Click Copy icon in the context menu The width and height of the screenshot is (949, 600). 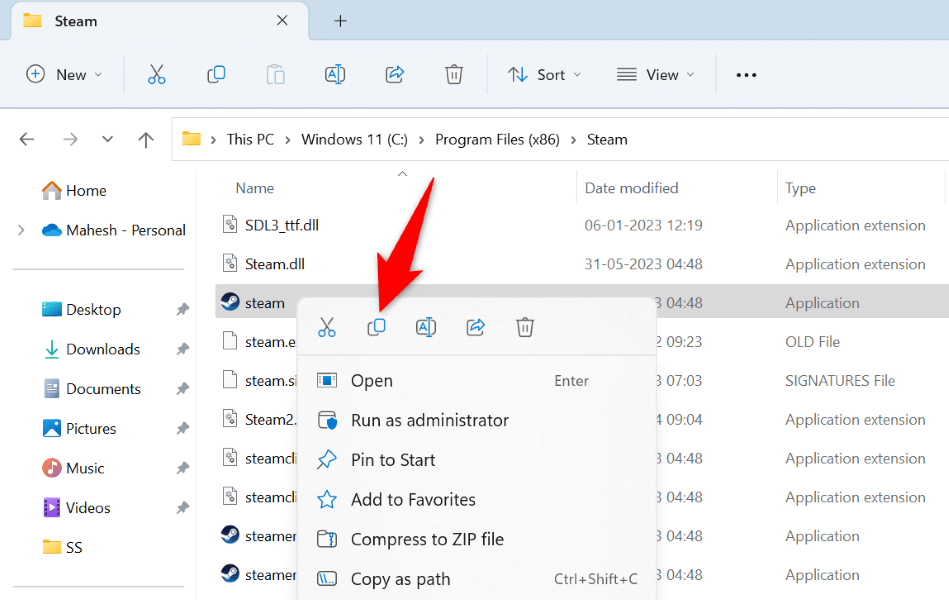[376, 328]
